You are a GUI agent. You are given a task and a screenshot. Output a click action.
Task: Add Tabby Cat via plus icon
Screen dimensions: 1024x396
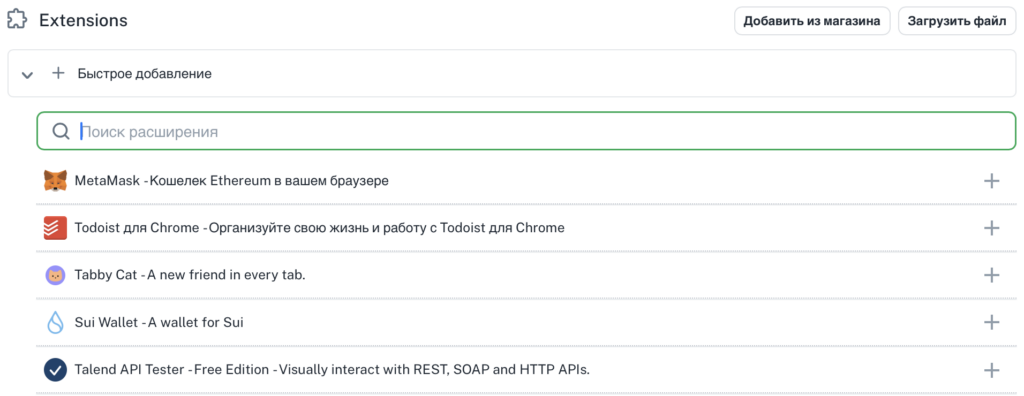991,275
